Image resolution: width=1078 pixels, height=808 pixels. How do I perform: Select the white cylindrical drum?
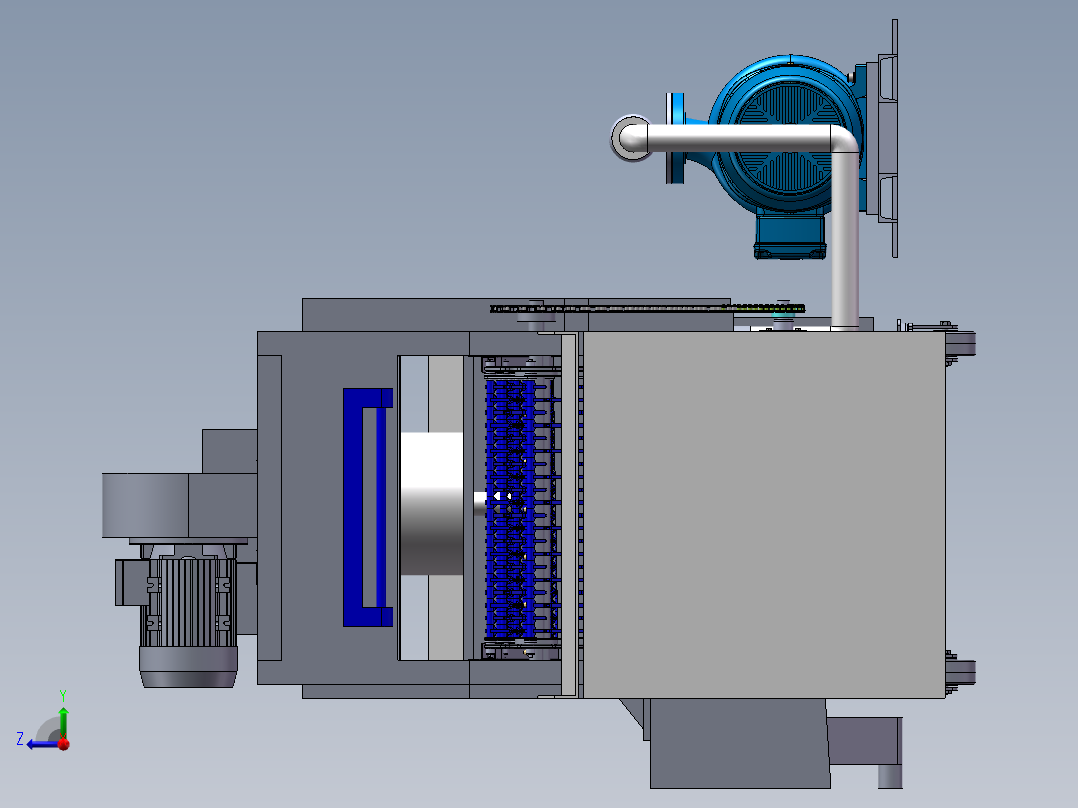point(432,503)
